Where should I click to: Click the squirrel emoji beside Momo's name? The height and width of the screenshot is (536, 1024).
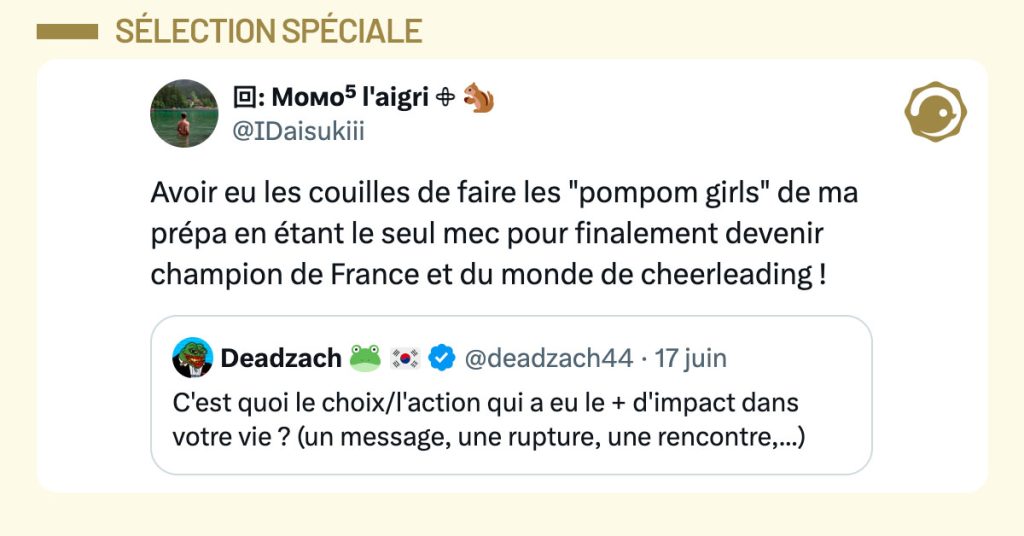(x=479, y=97)
